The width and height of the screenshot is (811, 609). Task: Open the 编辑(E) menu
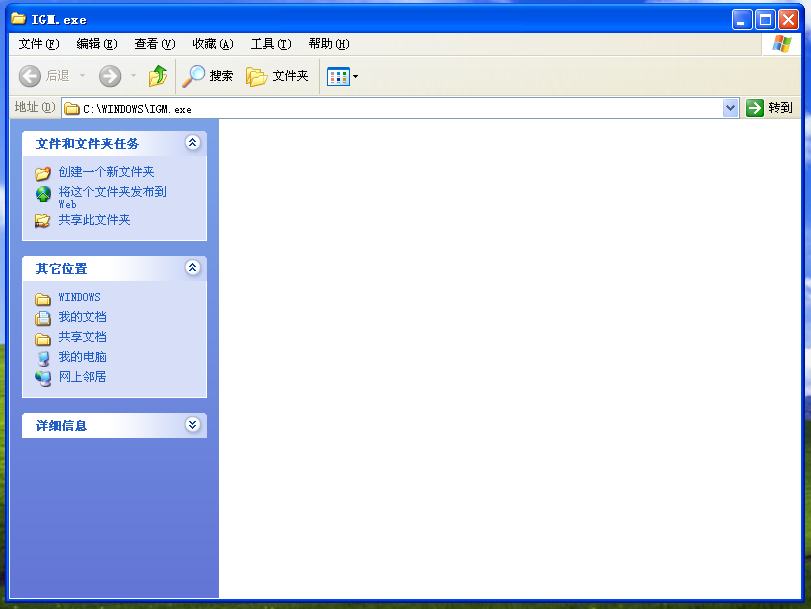[97, 44]
